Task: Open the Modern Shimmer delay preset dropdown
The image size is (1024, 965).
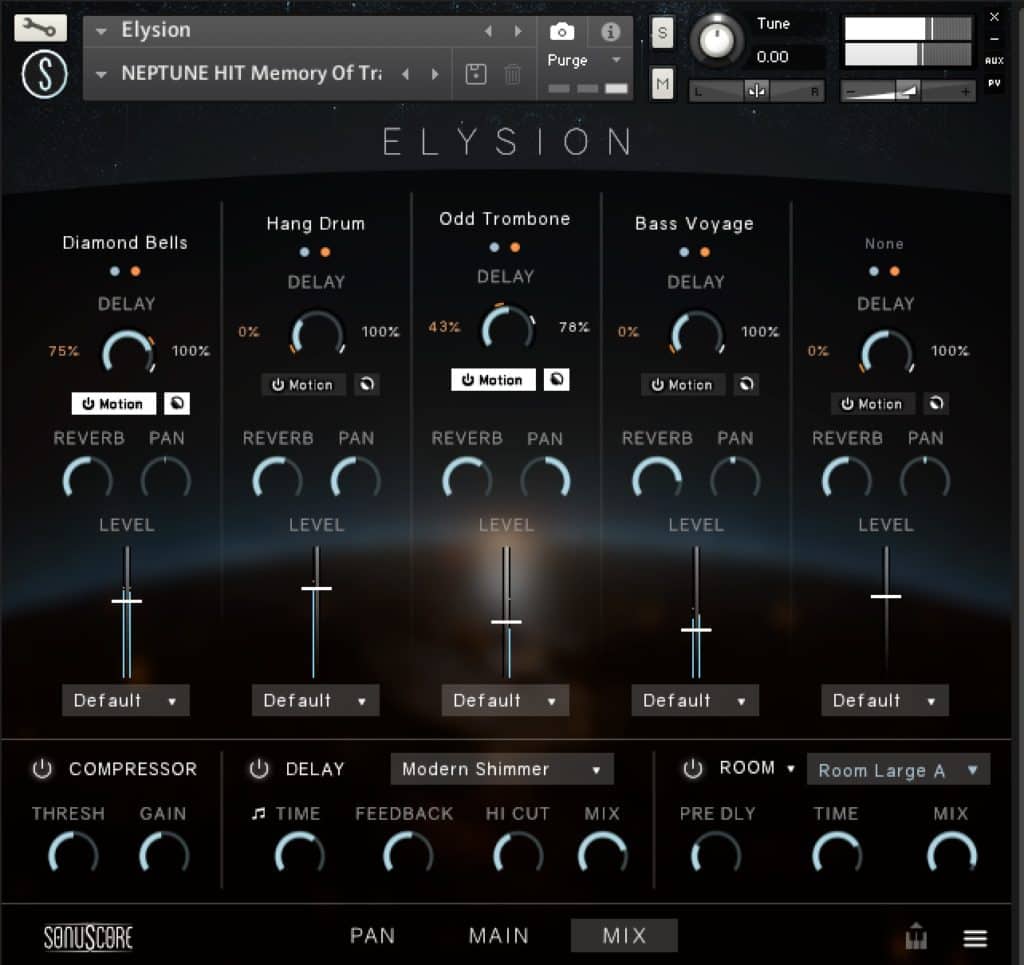Action: (502, 769)
